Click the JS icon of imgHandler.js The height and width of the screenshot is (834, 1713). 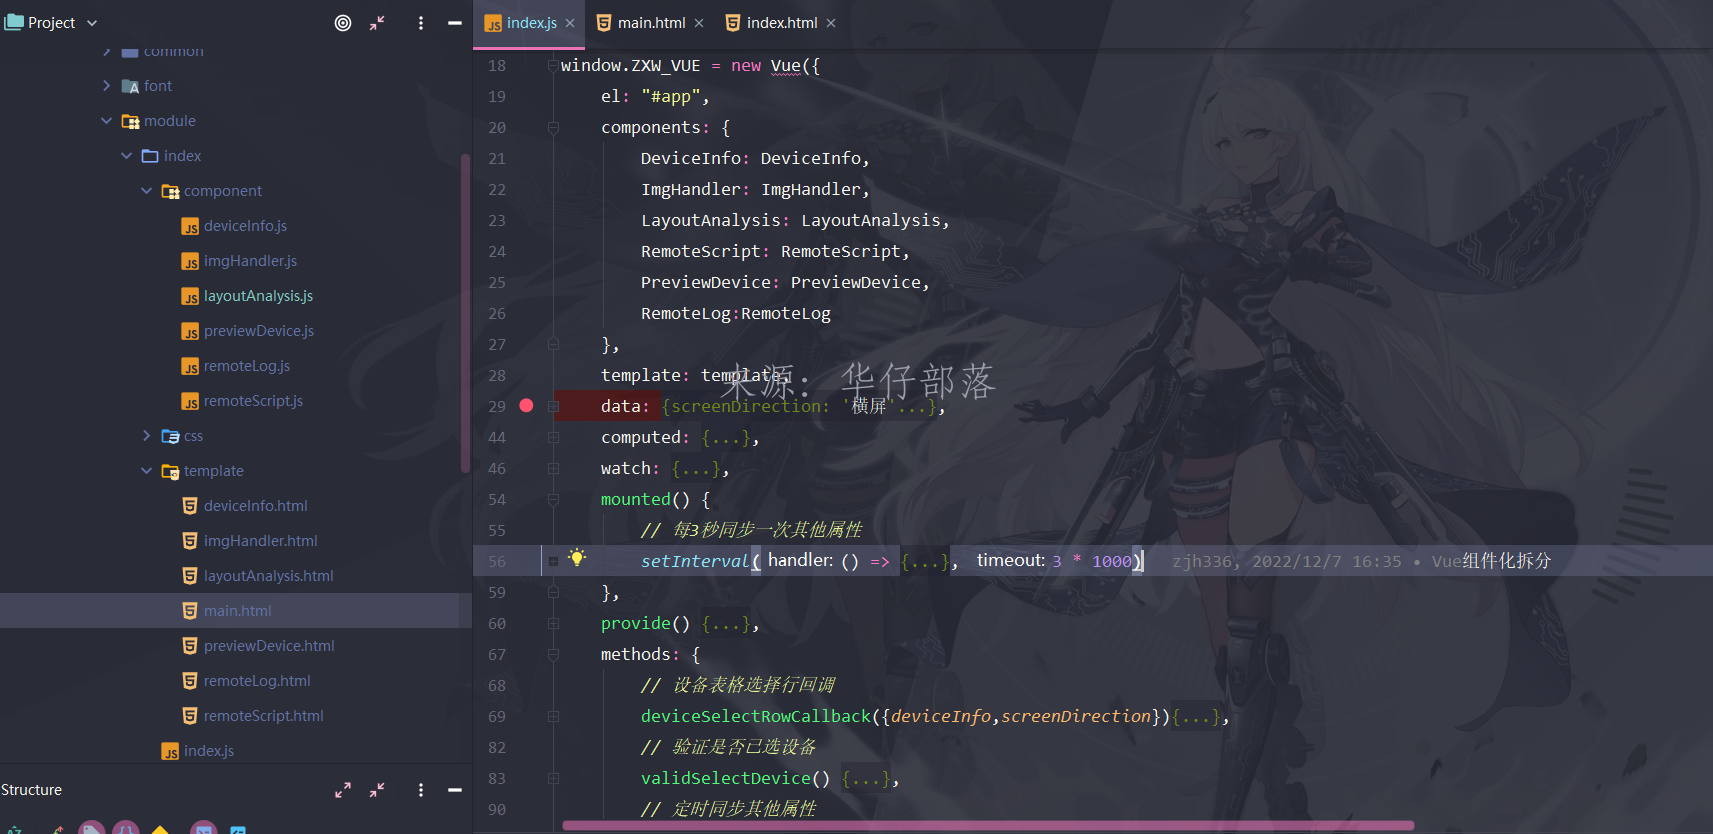[x=190, y=262]
